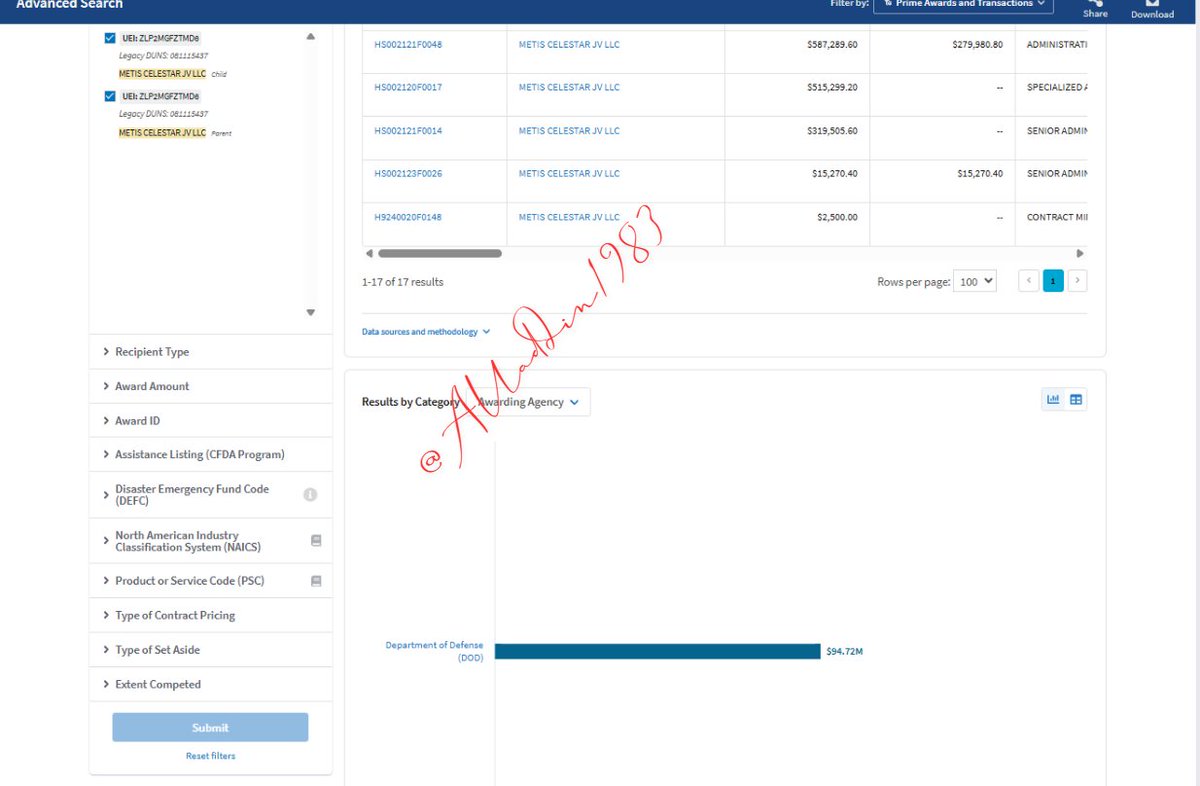Expand Type of Contract Pricing filter
Image resolution: width=1200 pixels, height=786 pixels.
coord(210,615)
